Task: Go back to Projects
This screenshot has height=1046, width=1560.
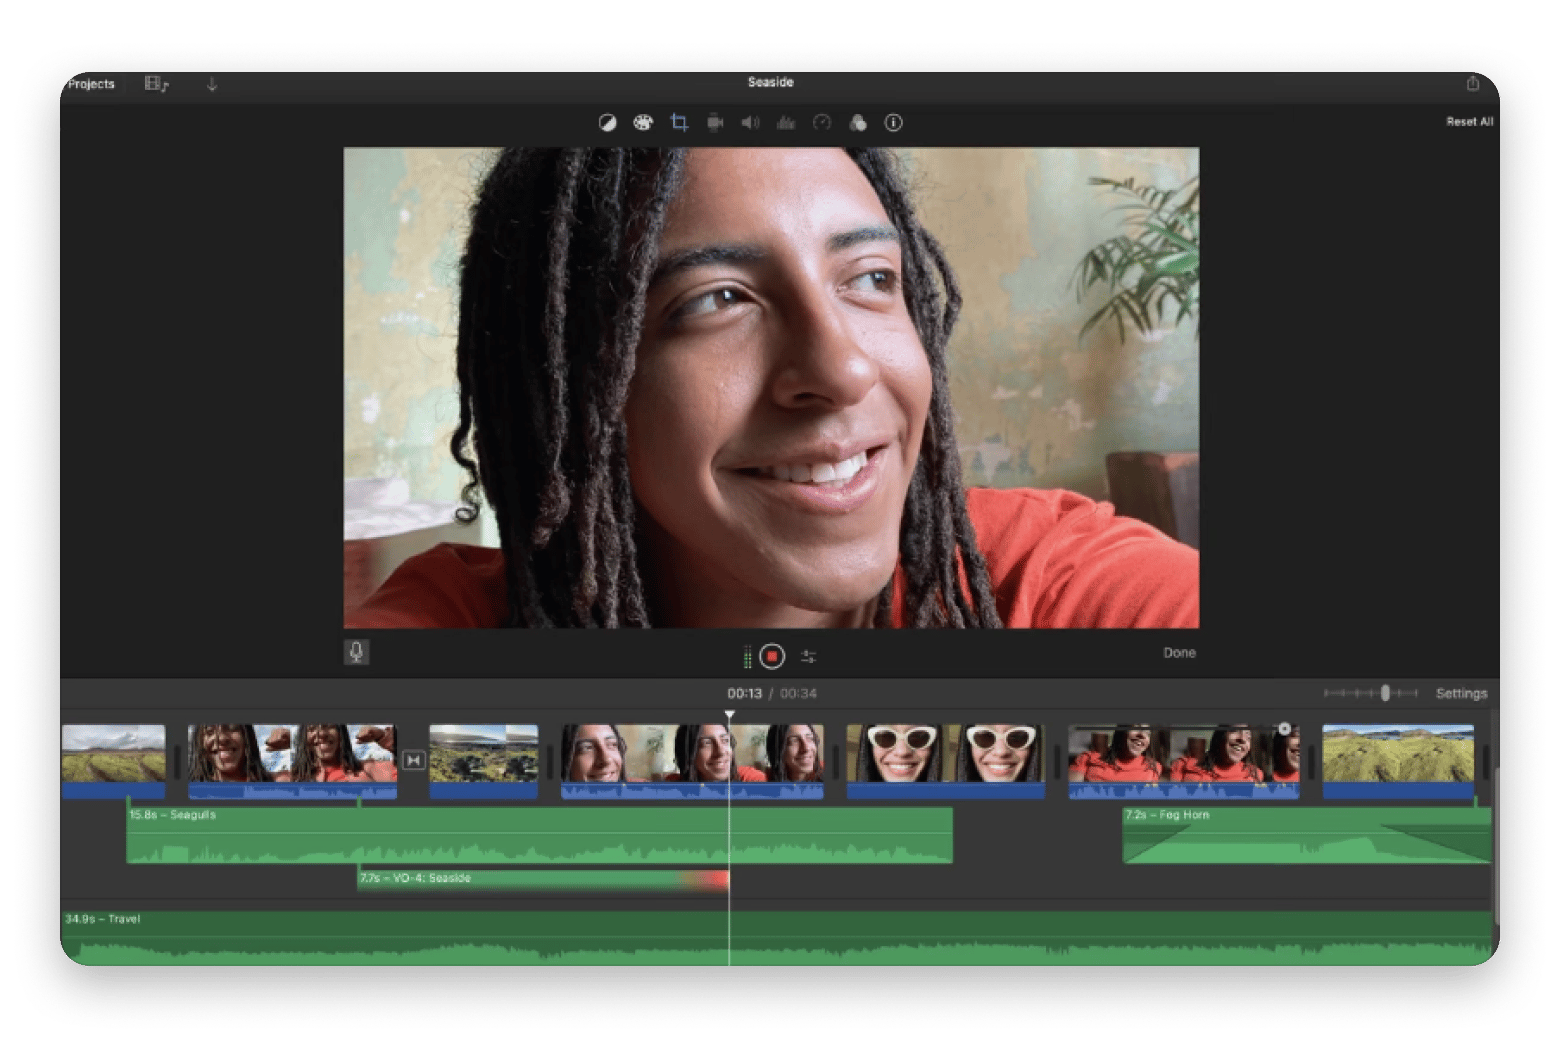Action: pyautogui.click(x=91, y=84)
